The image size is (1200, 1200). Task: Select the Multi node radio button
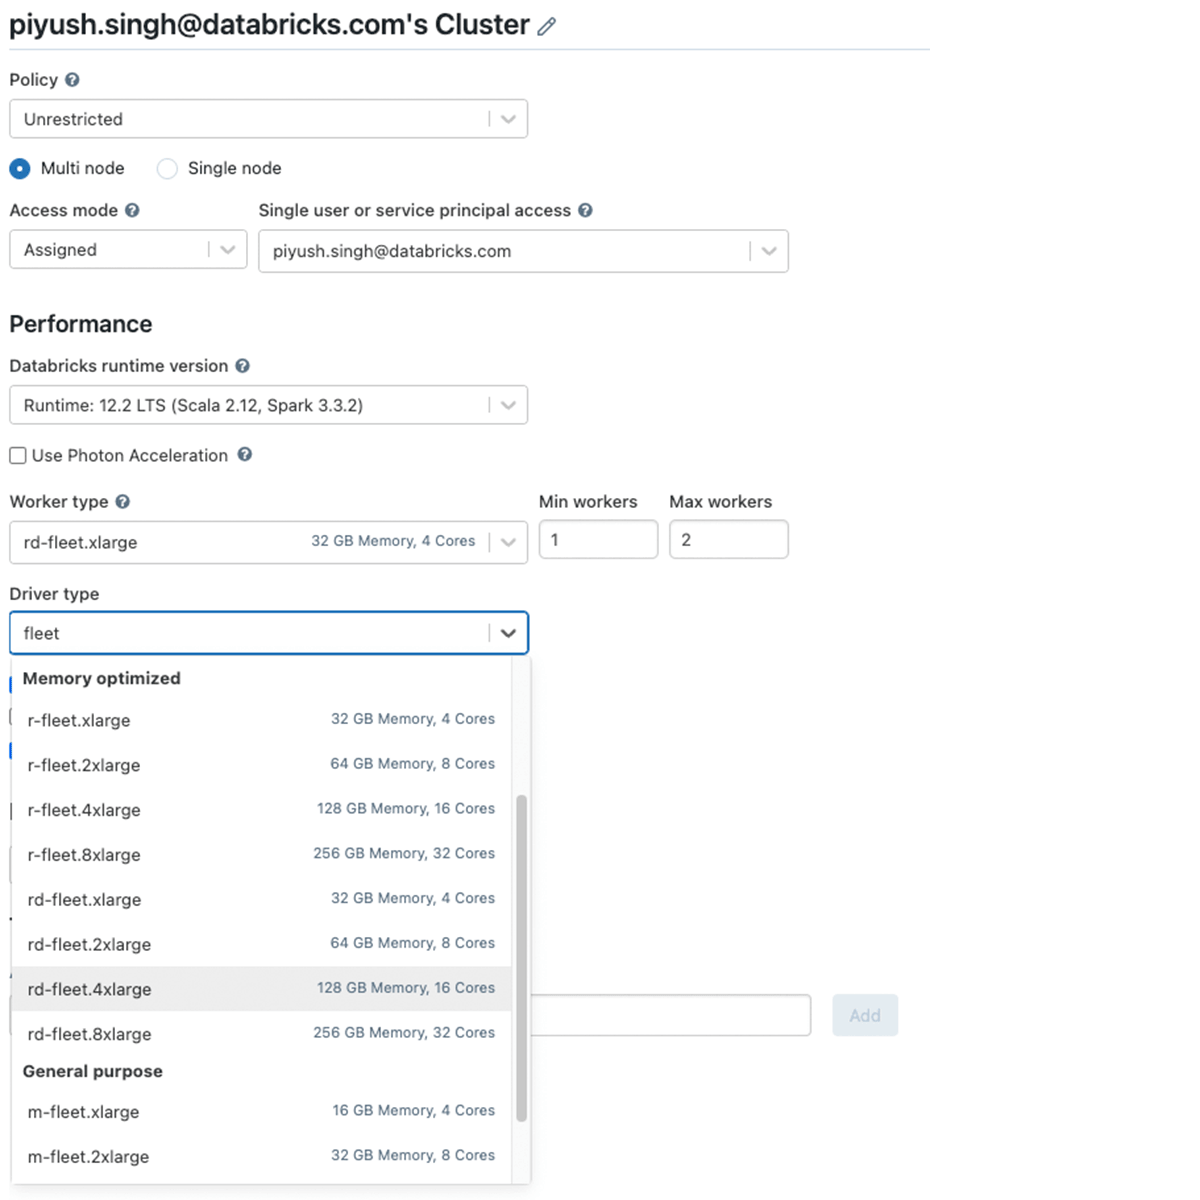pos(19,169)
